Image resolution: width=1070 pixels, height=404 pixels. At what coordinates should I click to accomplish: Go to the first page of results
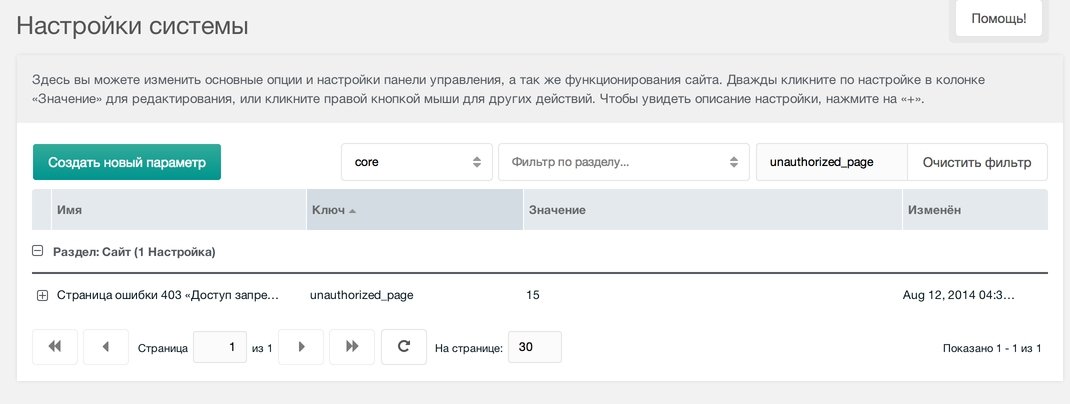pyautogui.click(x=55, y=347)
